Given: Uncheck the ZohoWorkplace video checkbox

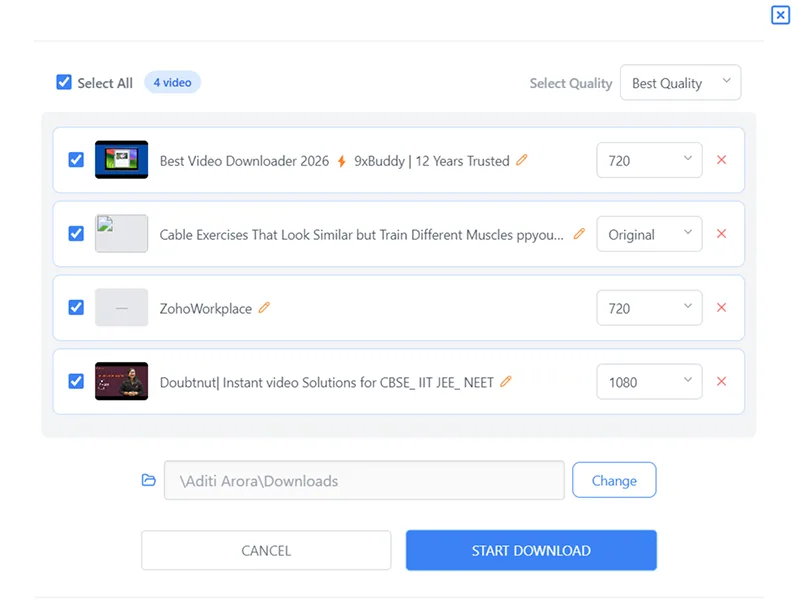Looking at the screenshot, I should click(x=75, y=308).
